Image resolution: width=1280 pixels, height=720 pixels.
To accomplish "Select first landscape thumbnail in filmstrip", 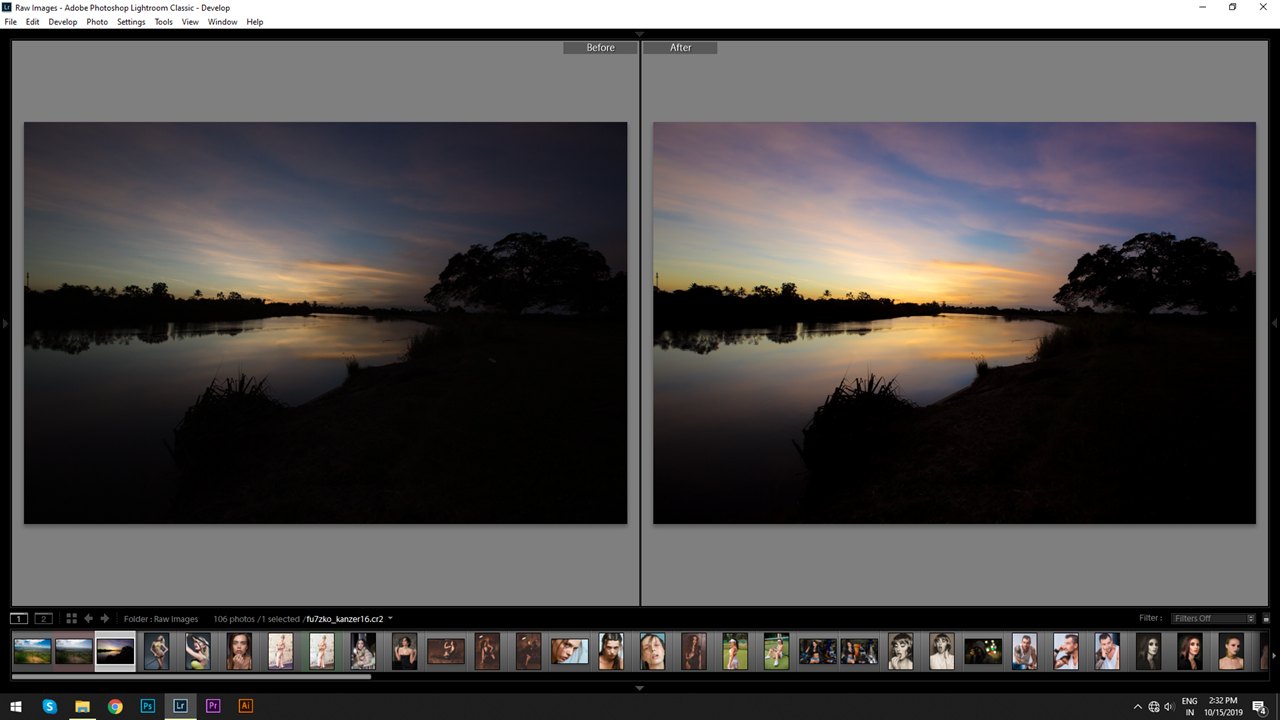I will pos(32,651).
